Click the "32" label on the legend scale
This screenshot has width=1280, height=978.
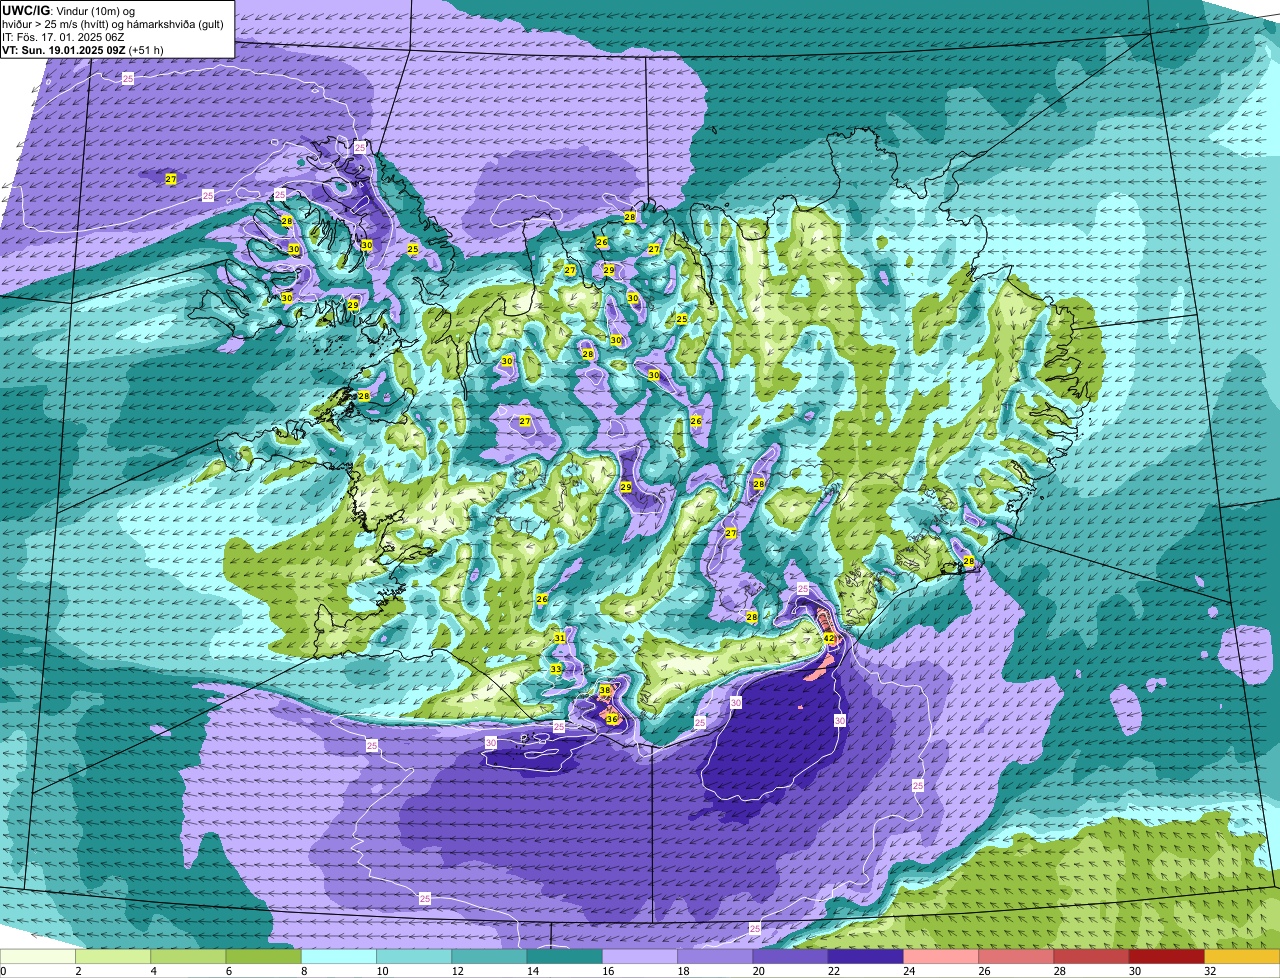click(1210, 971)
